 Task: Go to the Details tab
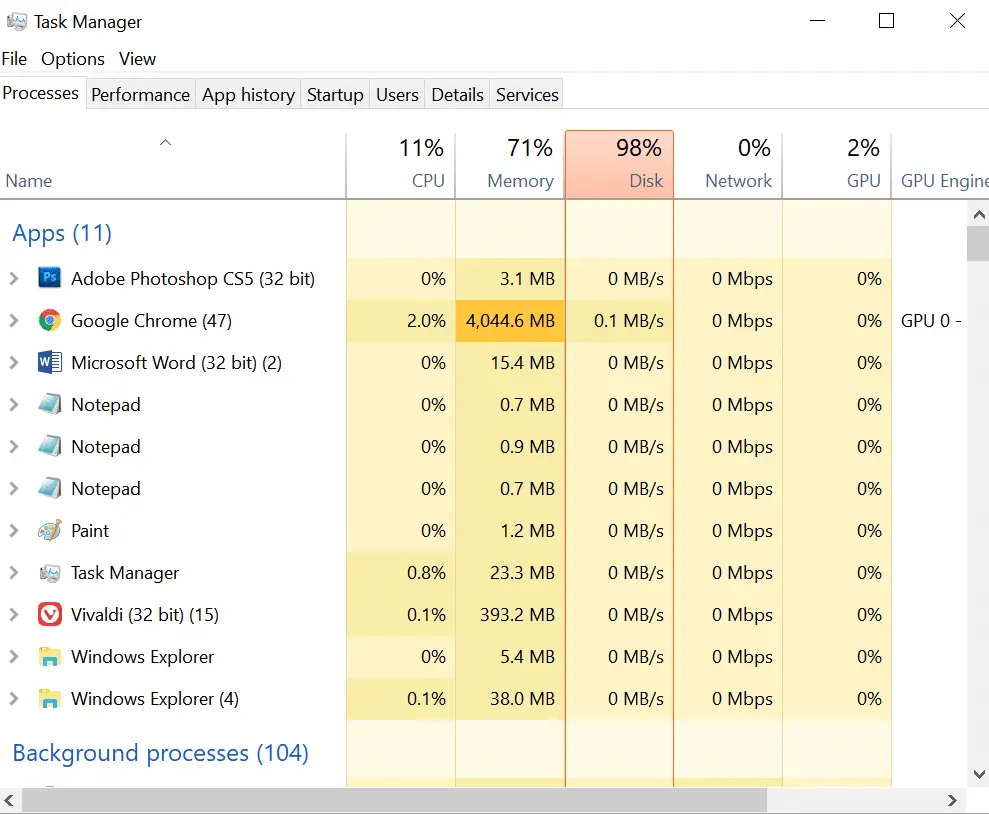457,95
